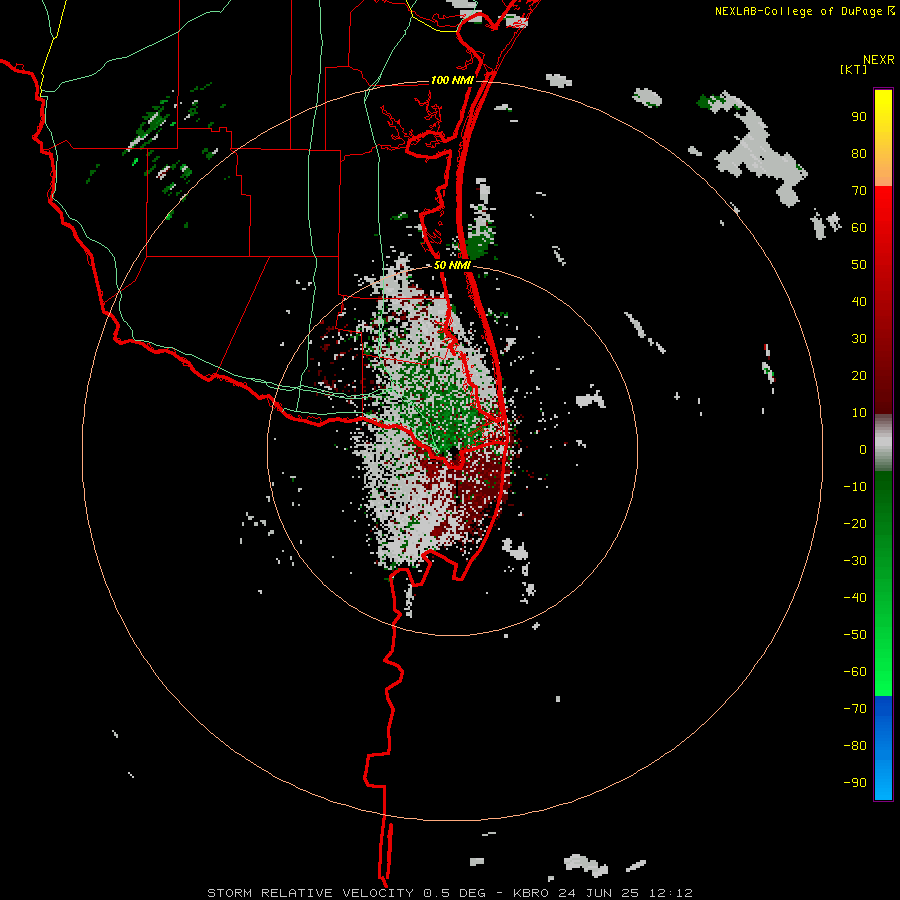Click the -80 value on velocity scale
900x900 pixels.
(x=855, y=746)
